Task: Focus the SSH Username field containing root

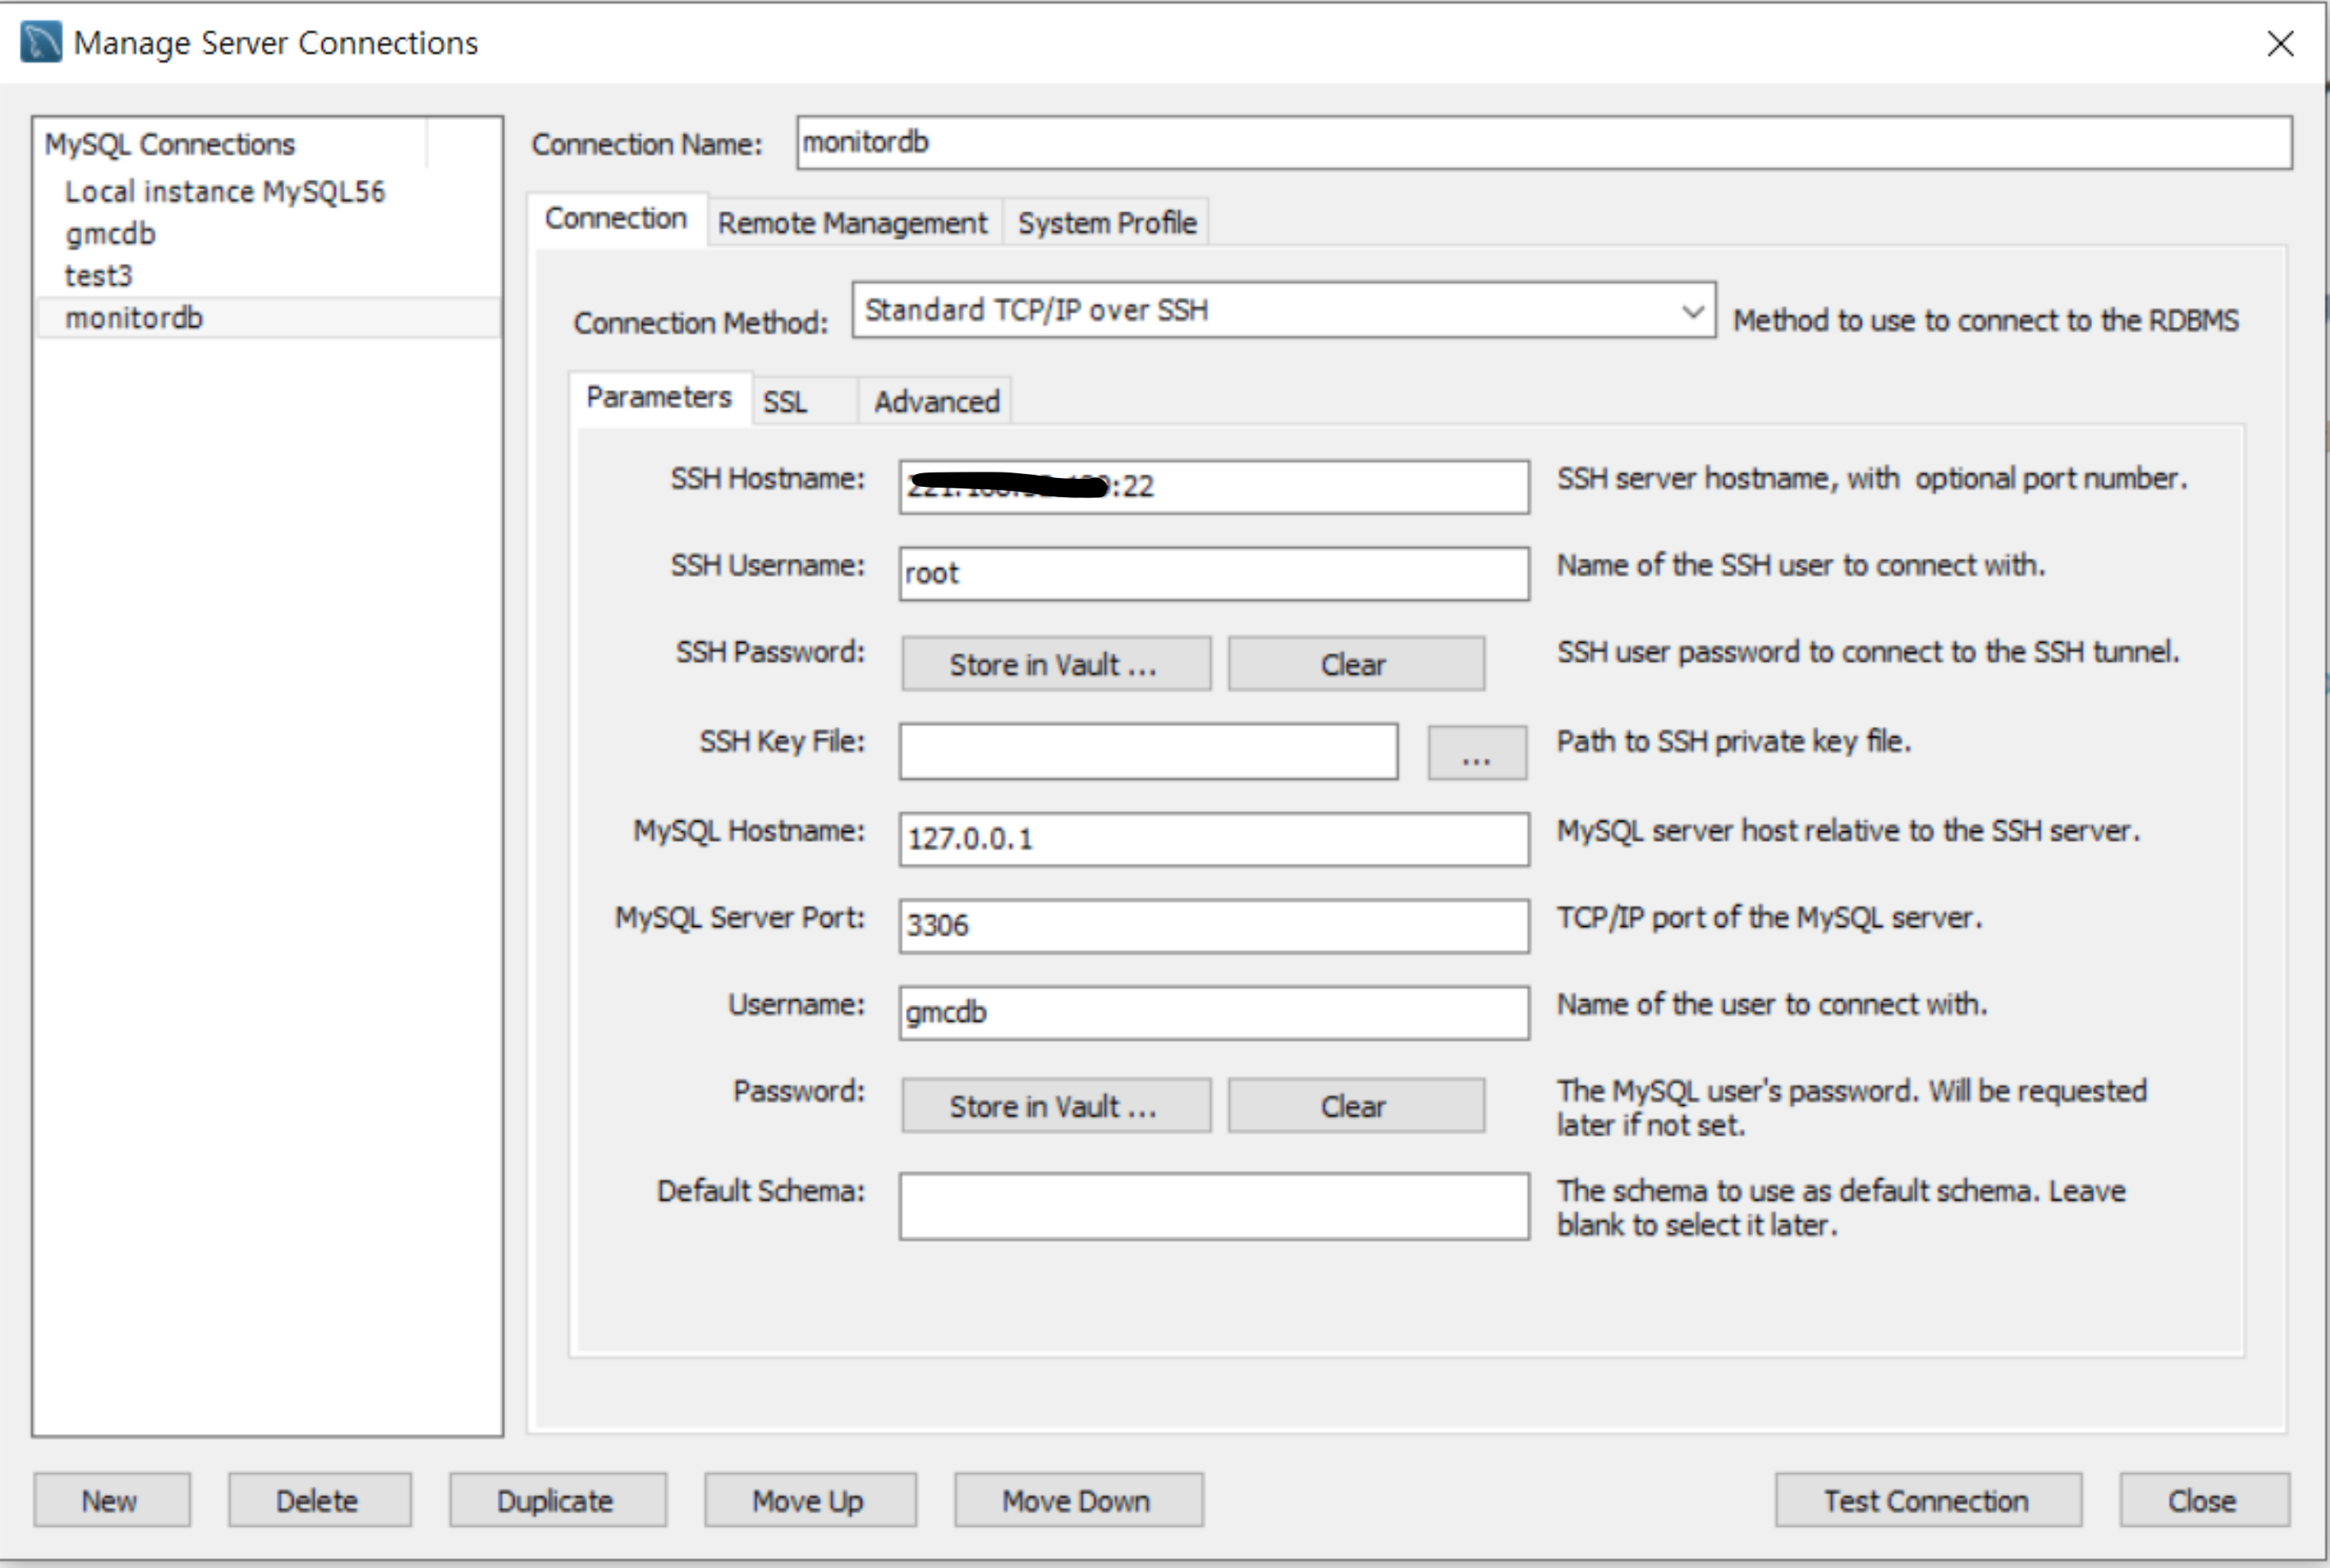Action: click(x=1214, y=573)
